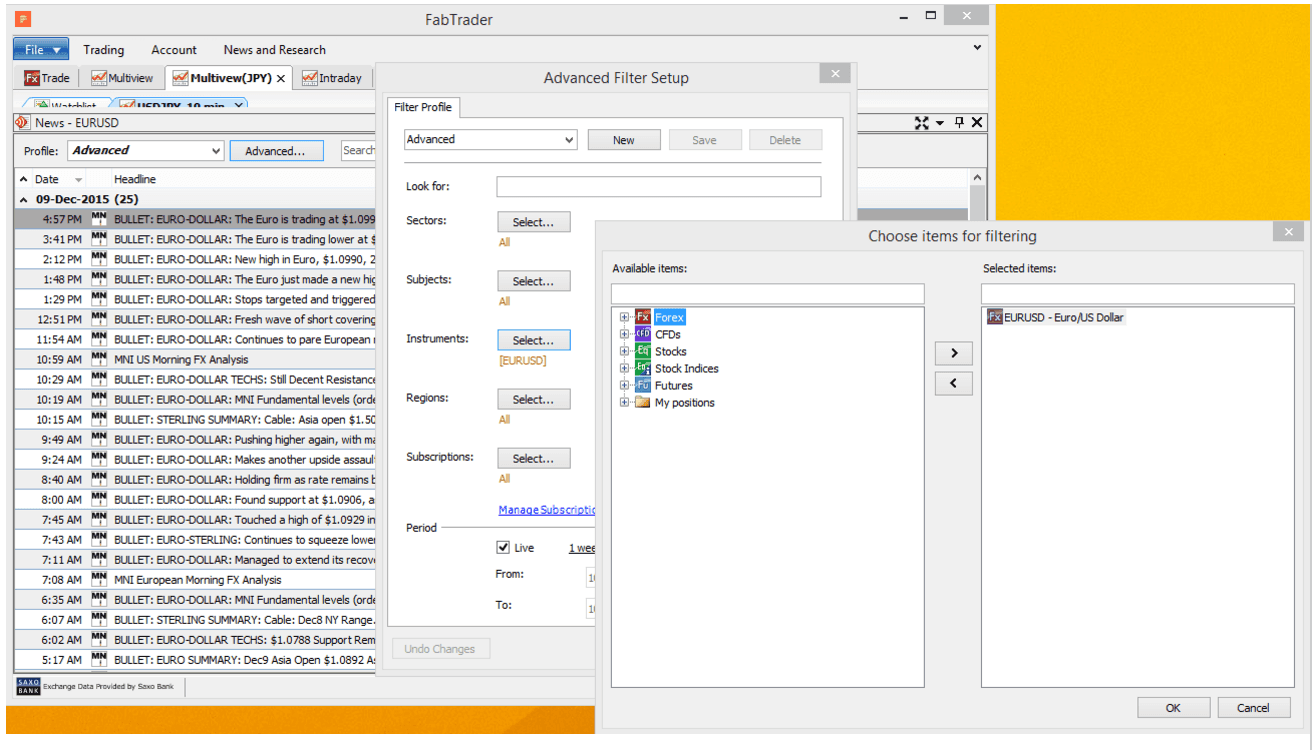This screenshot has height=750, width=1314.
Task: Click Select... for Sectors
Action: pyautogui.click(x=534, y=222)
